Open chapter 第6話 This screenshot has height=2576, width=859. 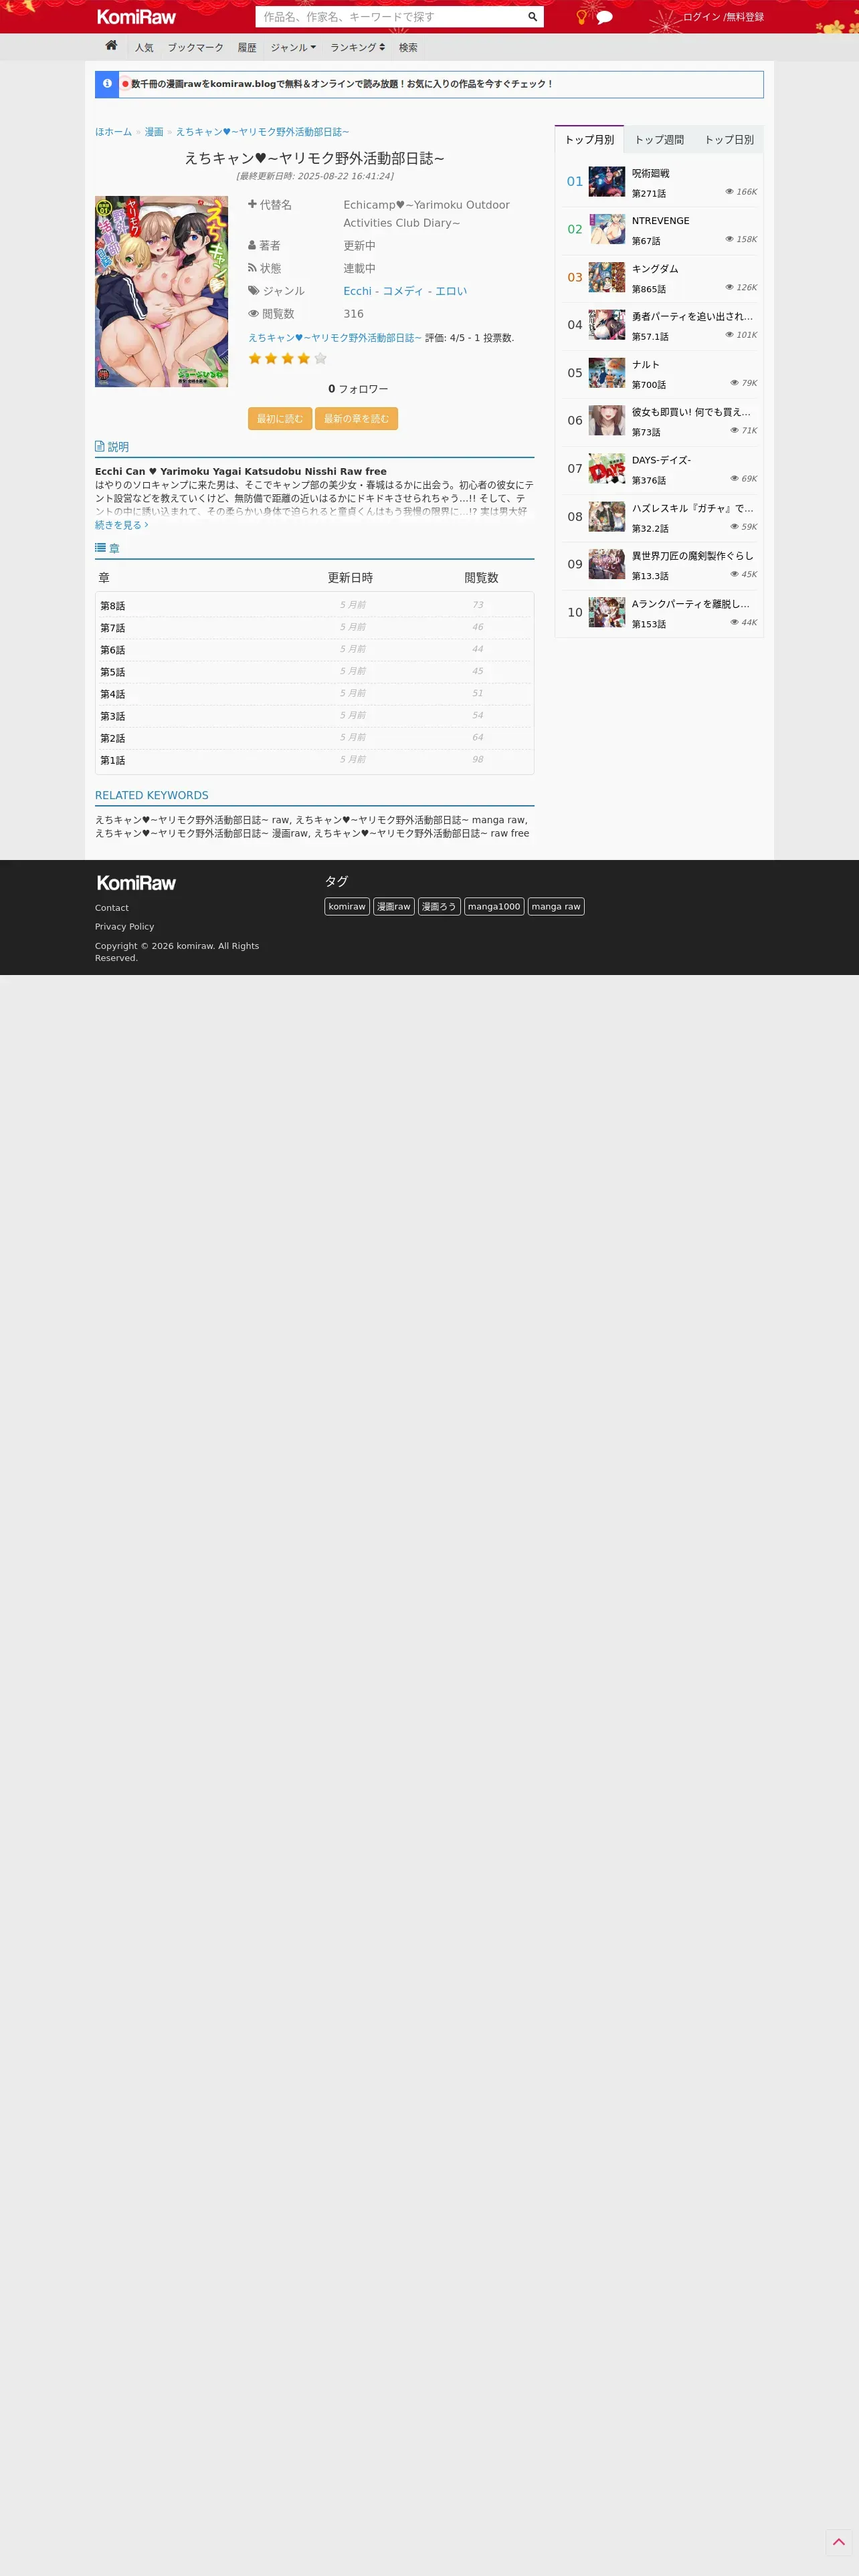click(x=113, y=650)
